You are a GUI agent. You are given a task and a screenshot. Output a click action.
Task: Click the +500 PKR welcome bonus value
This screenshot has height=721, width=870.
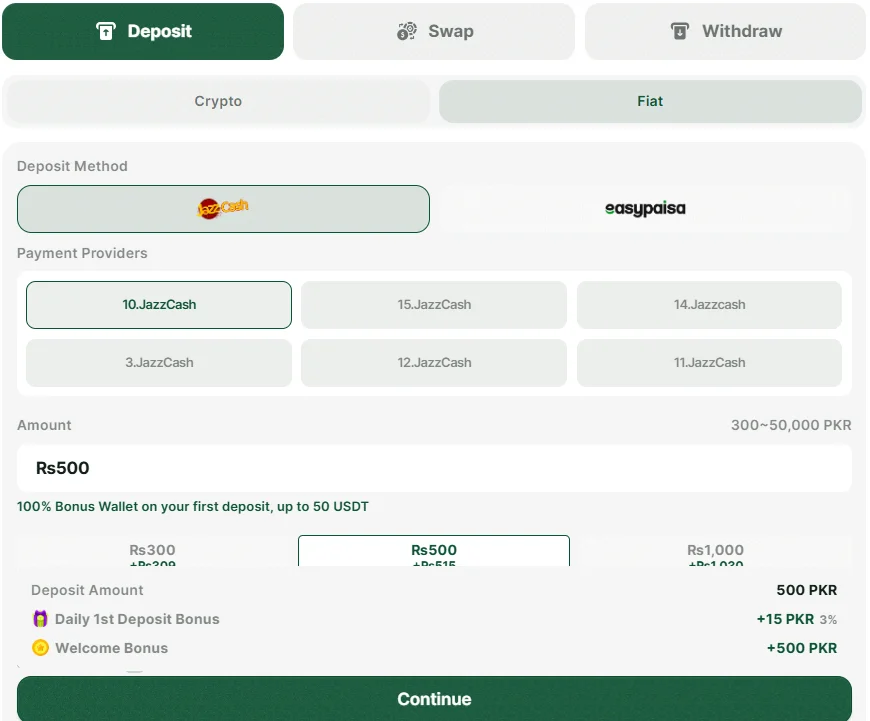point(802,648)
